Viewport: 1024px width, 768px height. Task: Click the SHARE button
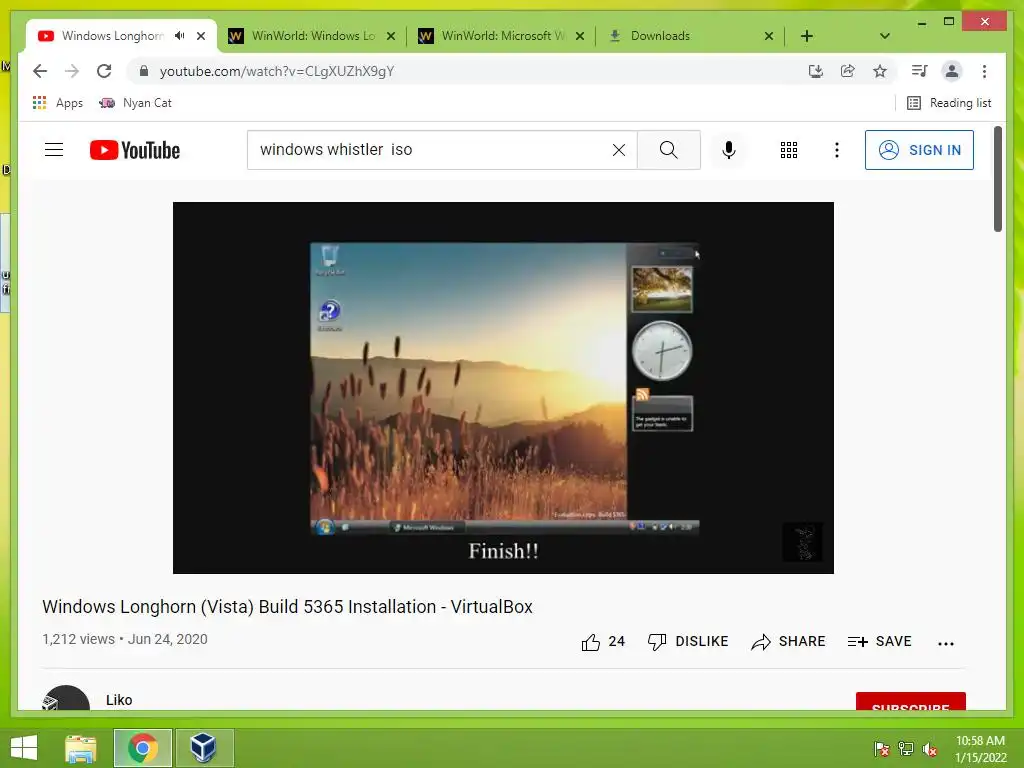pos(788,642)
